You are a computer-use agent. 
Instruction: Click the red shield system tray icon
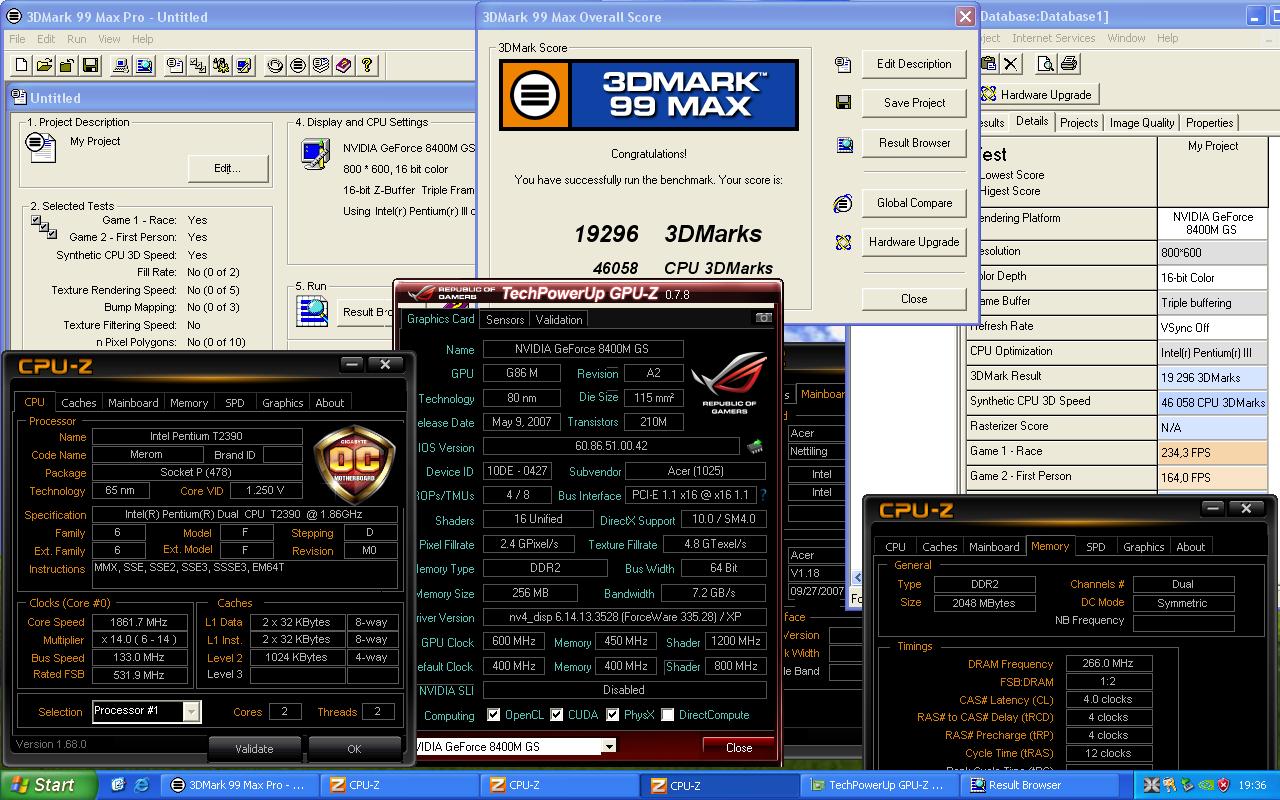point(1223,785)
